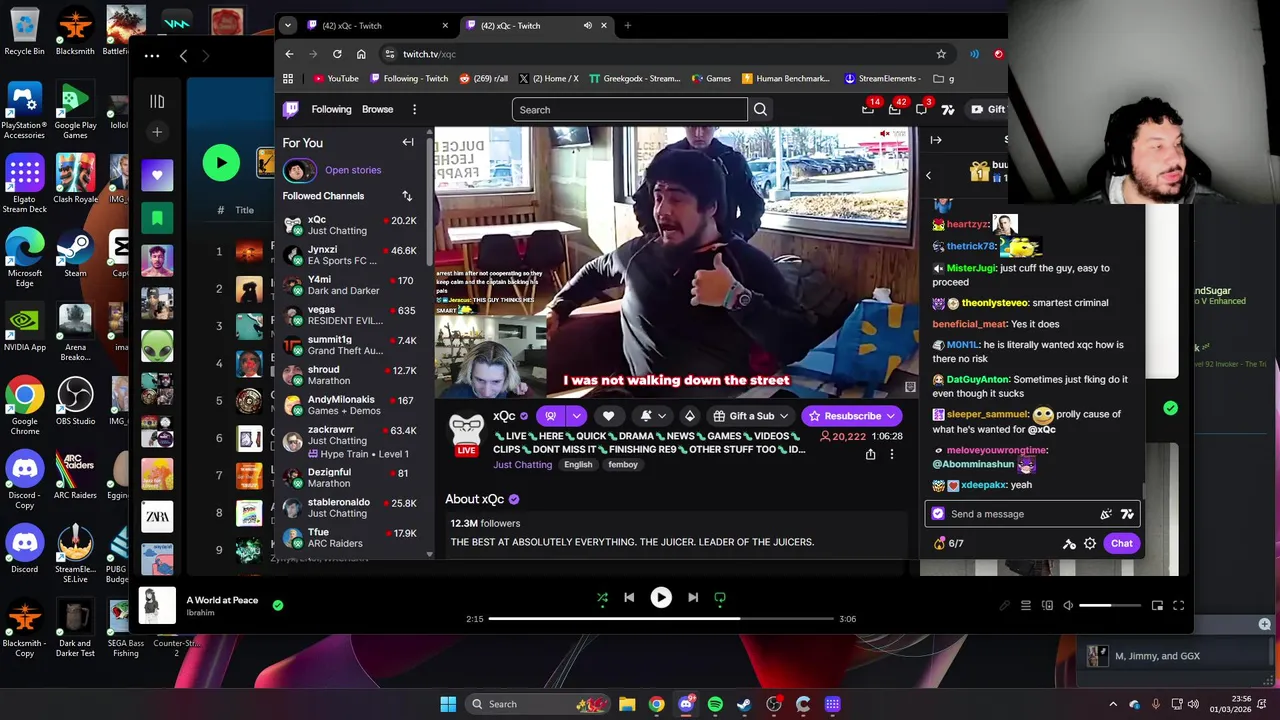1280x720 pixels.
Task: Open the Spotify queue icon
Action: click(x=1025, y=605)
